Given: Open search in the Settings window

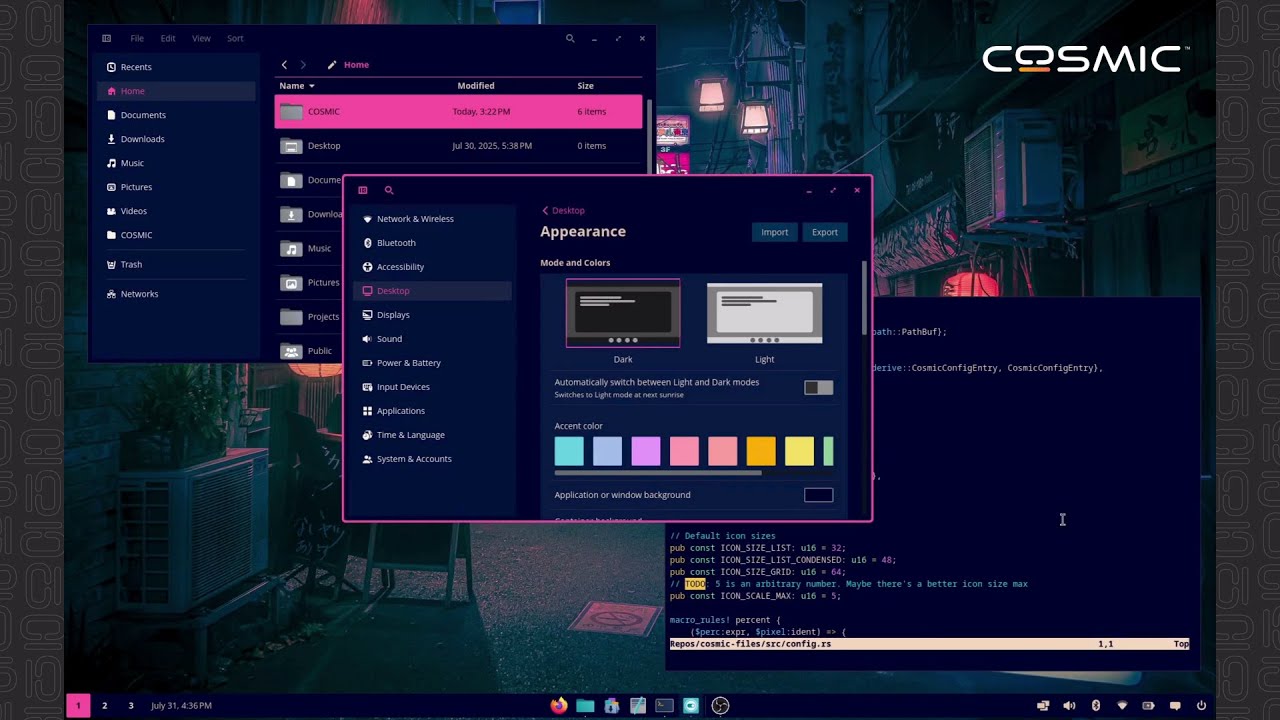Looking at the screenshot, I should 389,190.
